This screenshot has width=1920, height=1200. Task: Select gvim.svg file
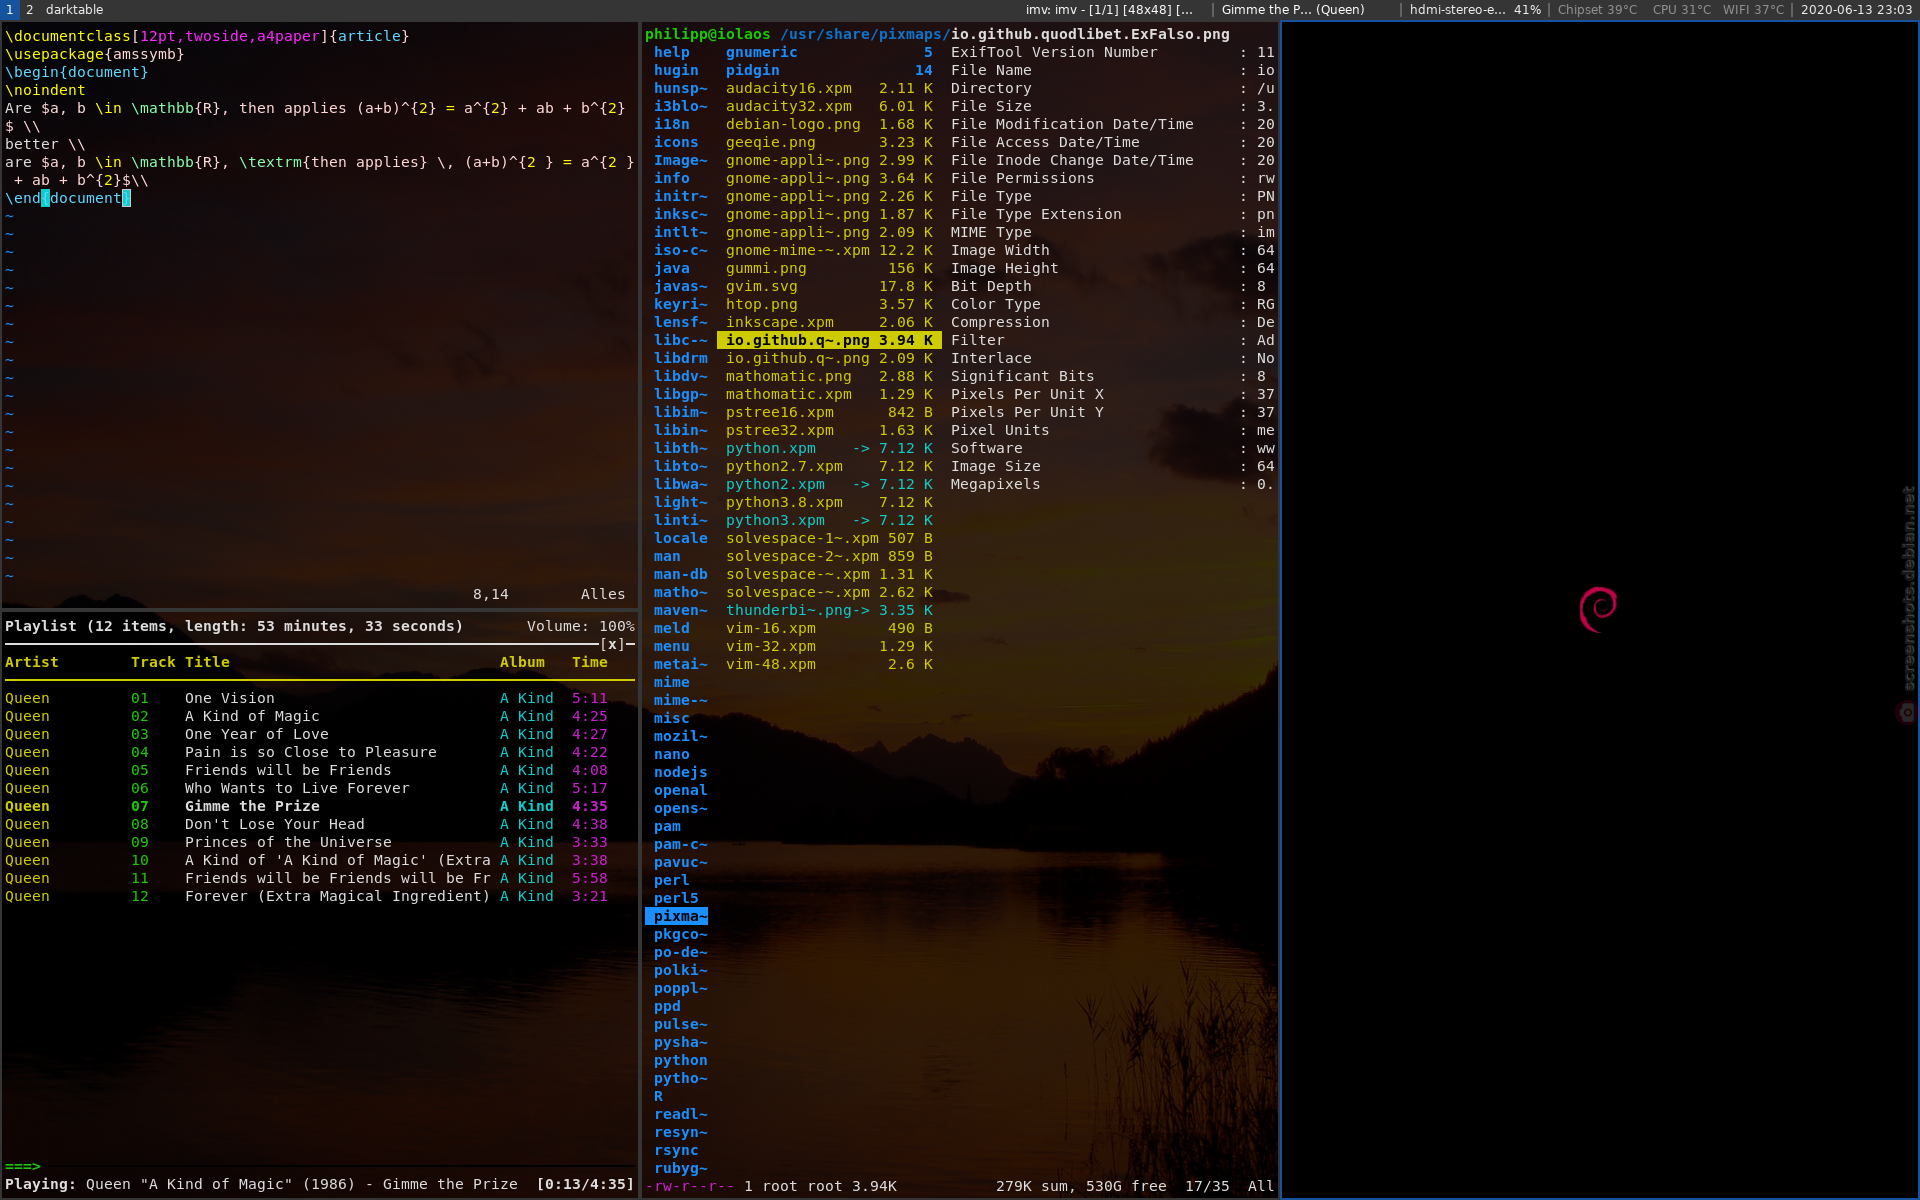pos(829,286)
